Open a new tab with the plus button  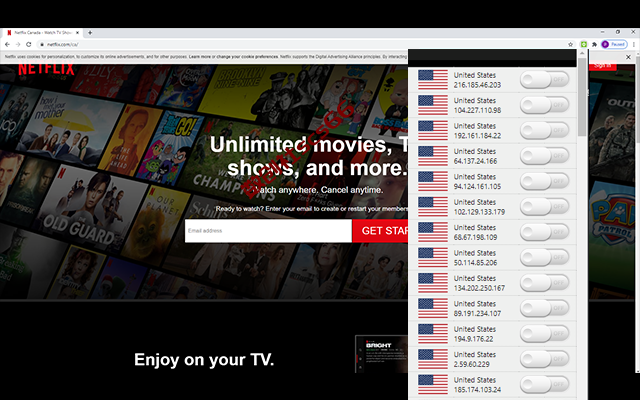click(x=90, y=33)
